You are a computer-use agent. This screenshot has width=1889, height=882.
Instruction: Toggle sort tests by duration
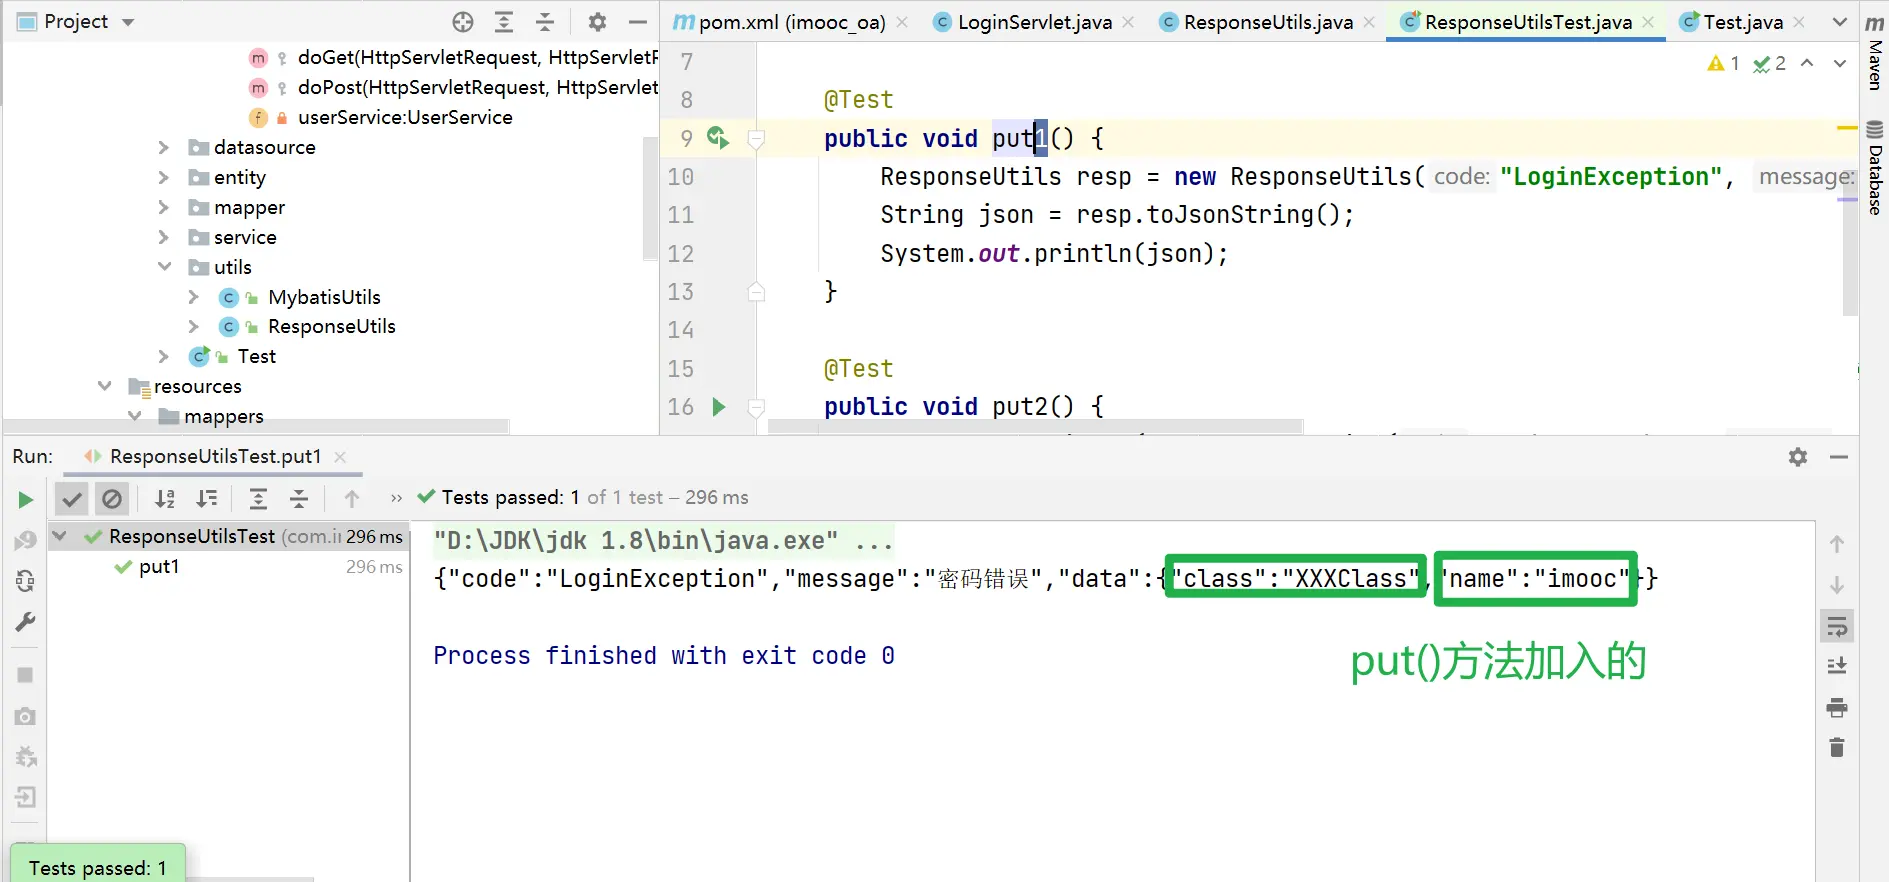206,498
